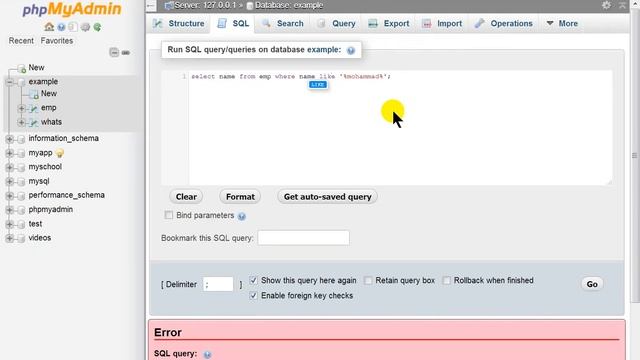The width and height of the screenshot is (640, 360).
Task: Open the Search tab
Action: (283, 24)
